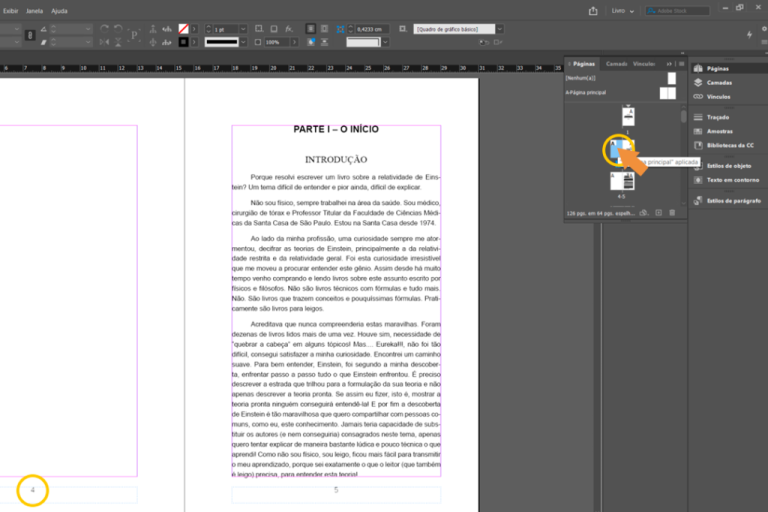Switch to the Camadas tab

[616, 64]
